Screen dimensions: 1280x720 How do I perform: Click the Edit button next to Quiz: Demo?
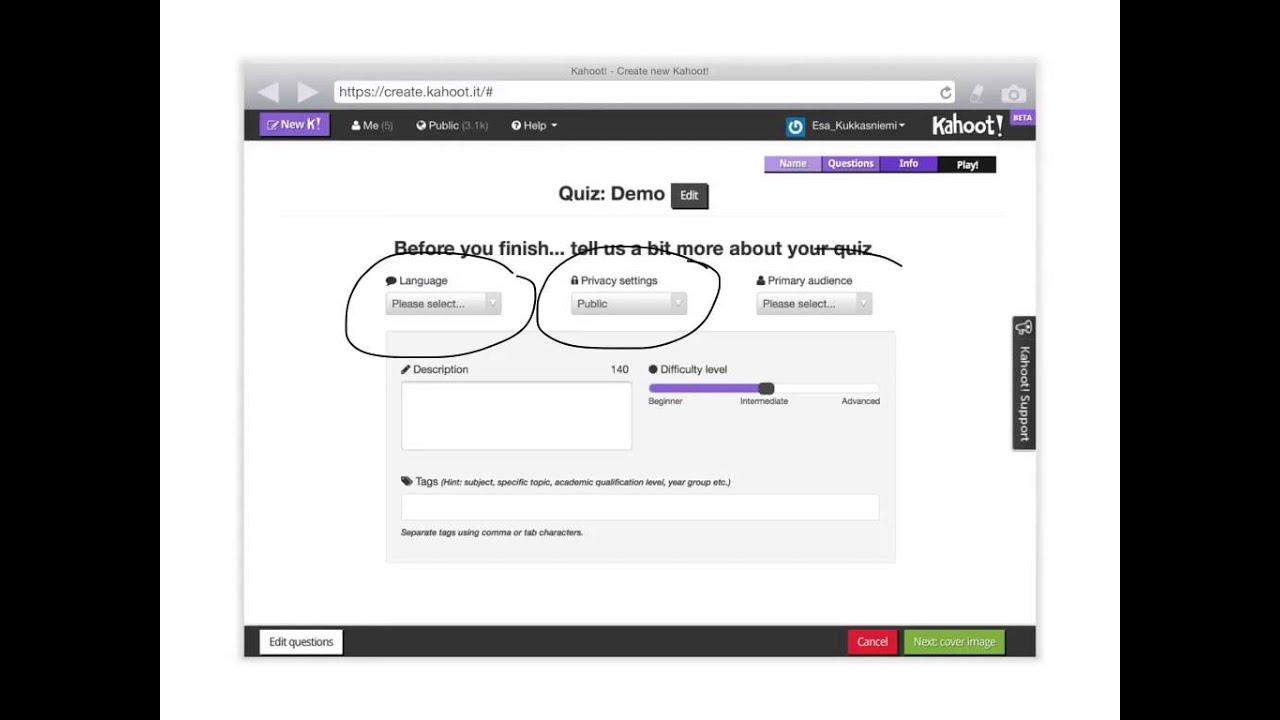(689, 196)
